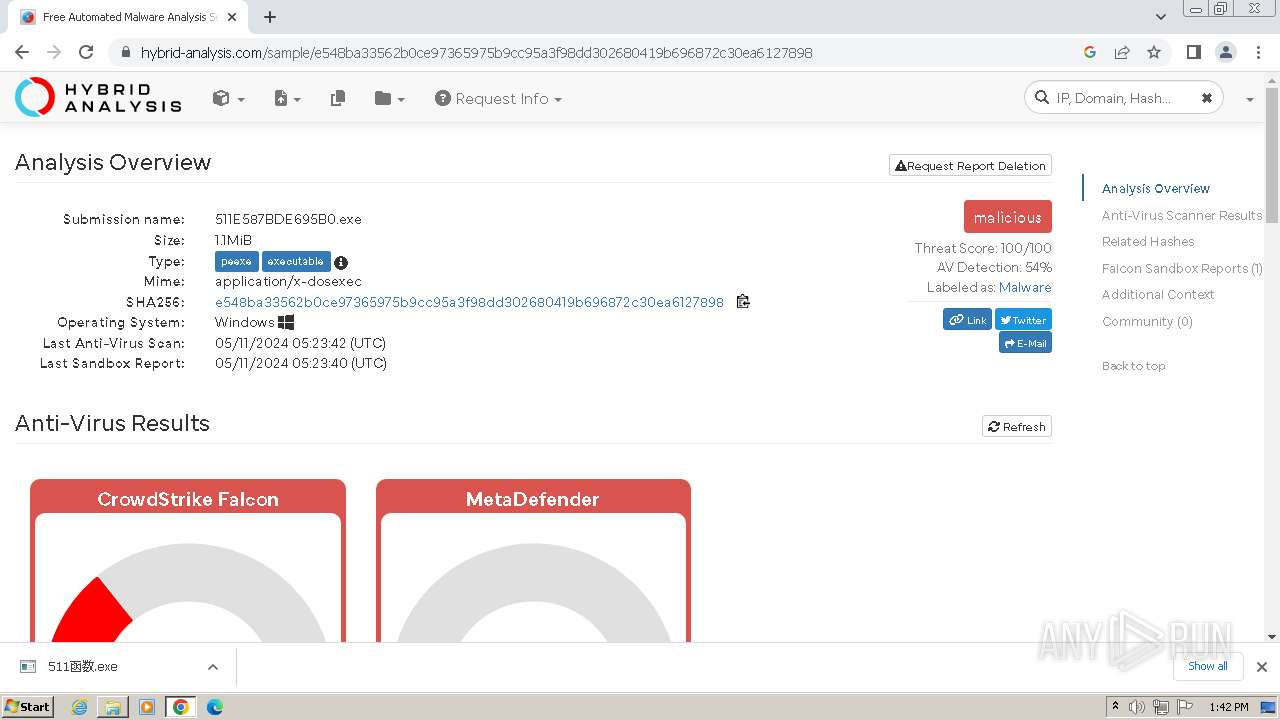The width and height of the screenshot is (1280, 720).
Task: Share report via Twitter button
Action: [1023, 320]
